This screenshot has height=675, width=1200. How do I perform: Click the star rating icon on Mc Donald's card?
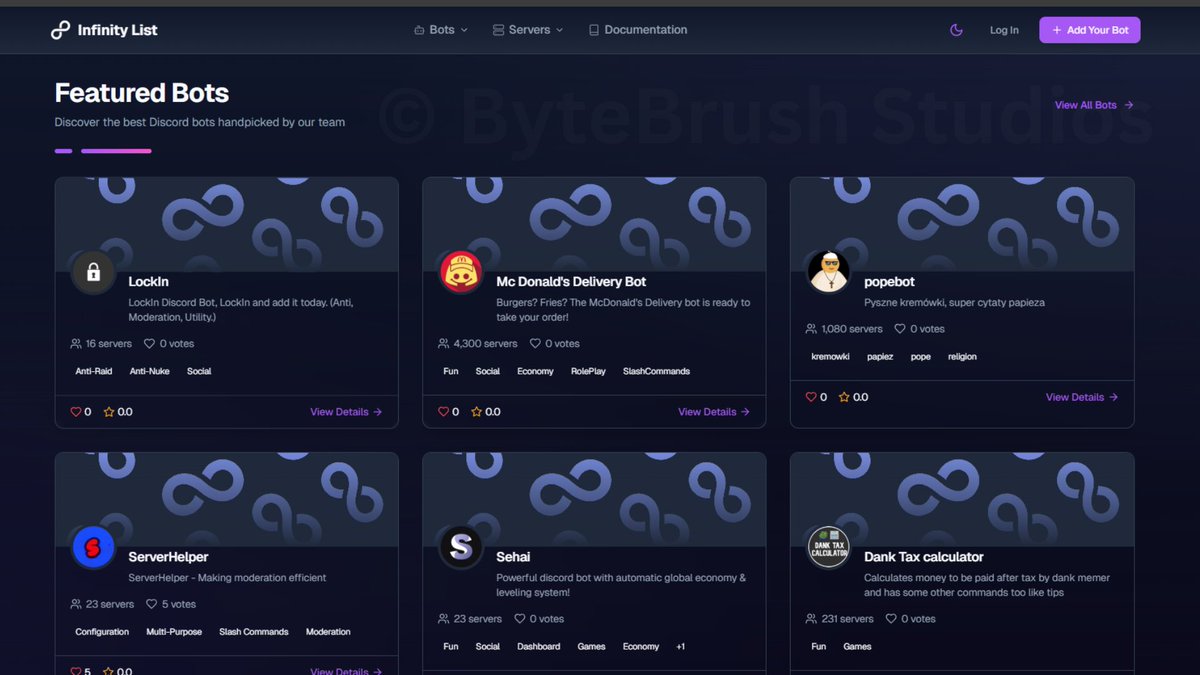tap(477, 412)
